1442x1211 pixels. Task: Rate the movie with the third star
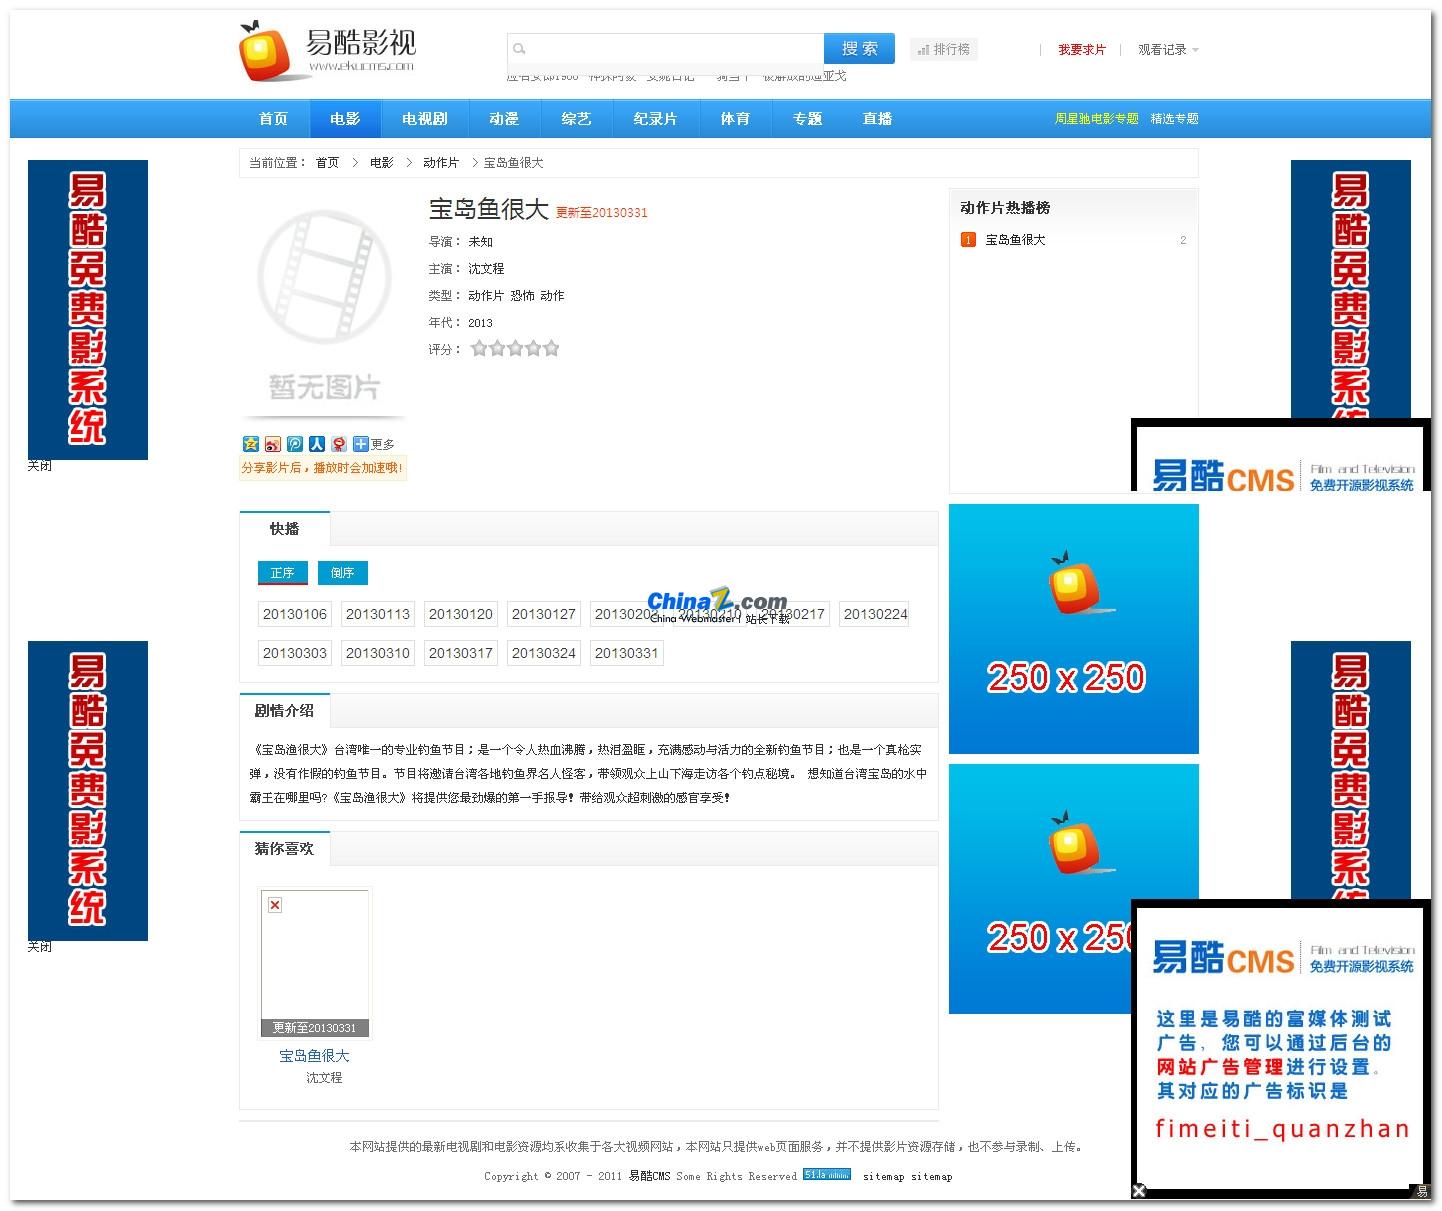(x=515, y=348)
